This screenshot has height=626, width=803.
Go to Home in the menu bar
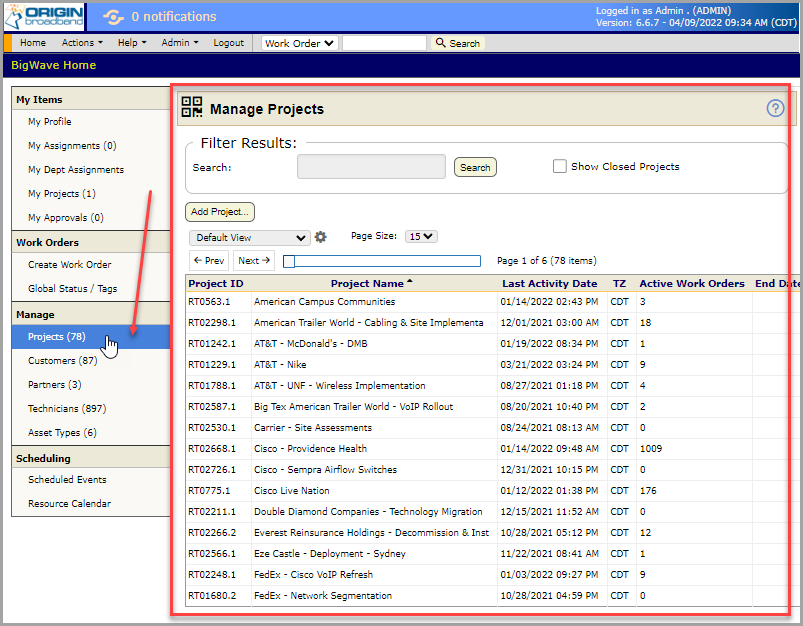click(33, 43)
